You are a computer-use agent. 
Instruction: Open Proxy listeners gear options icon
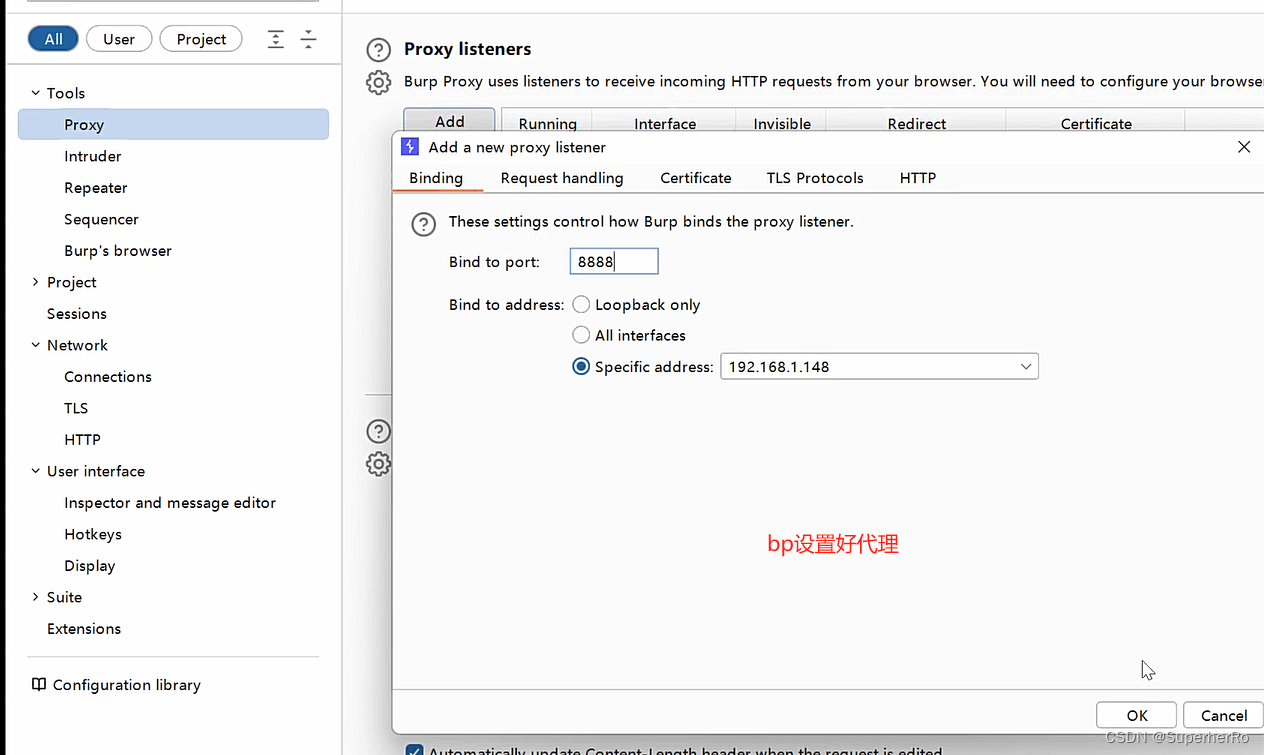pos(378,82)
